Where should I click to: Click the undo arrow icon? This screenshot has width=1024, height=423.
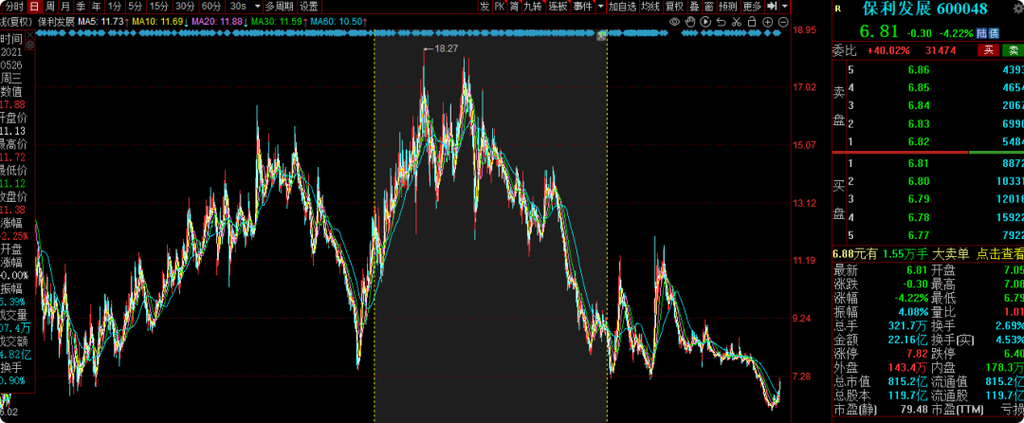point(722,20)
